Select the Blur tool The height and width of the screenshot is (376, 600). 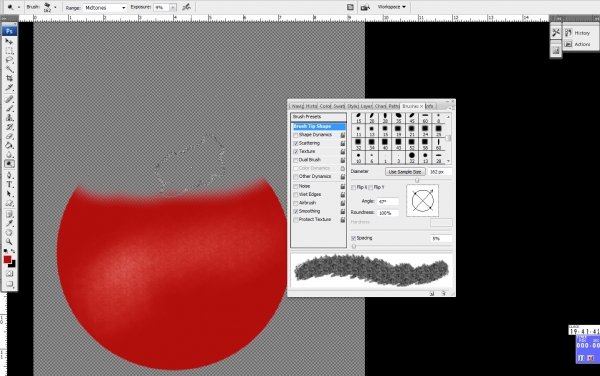pos(9,155)
